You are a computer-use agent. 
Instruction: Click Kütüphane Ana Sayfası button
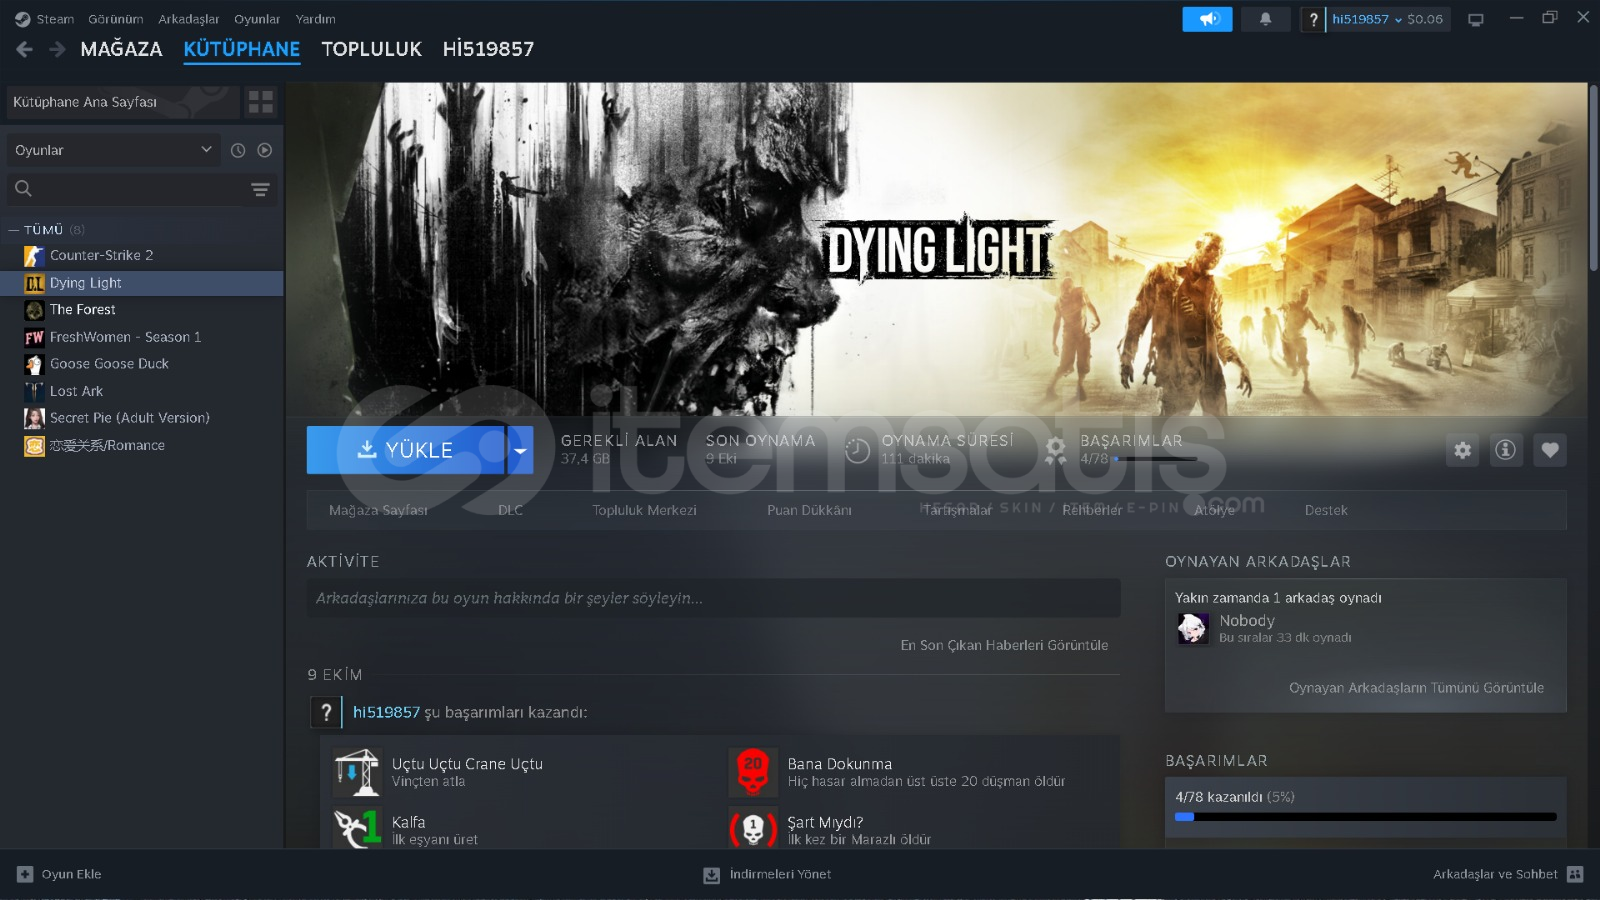point(123,102)
